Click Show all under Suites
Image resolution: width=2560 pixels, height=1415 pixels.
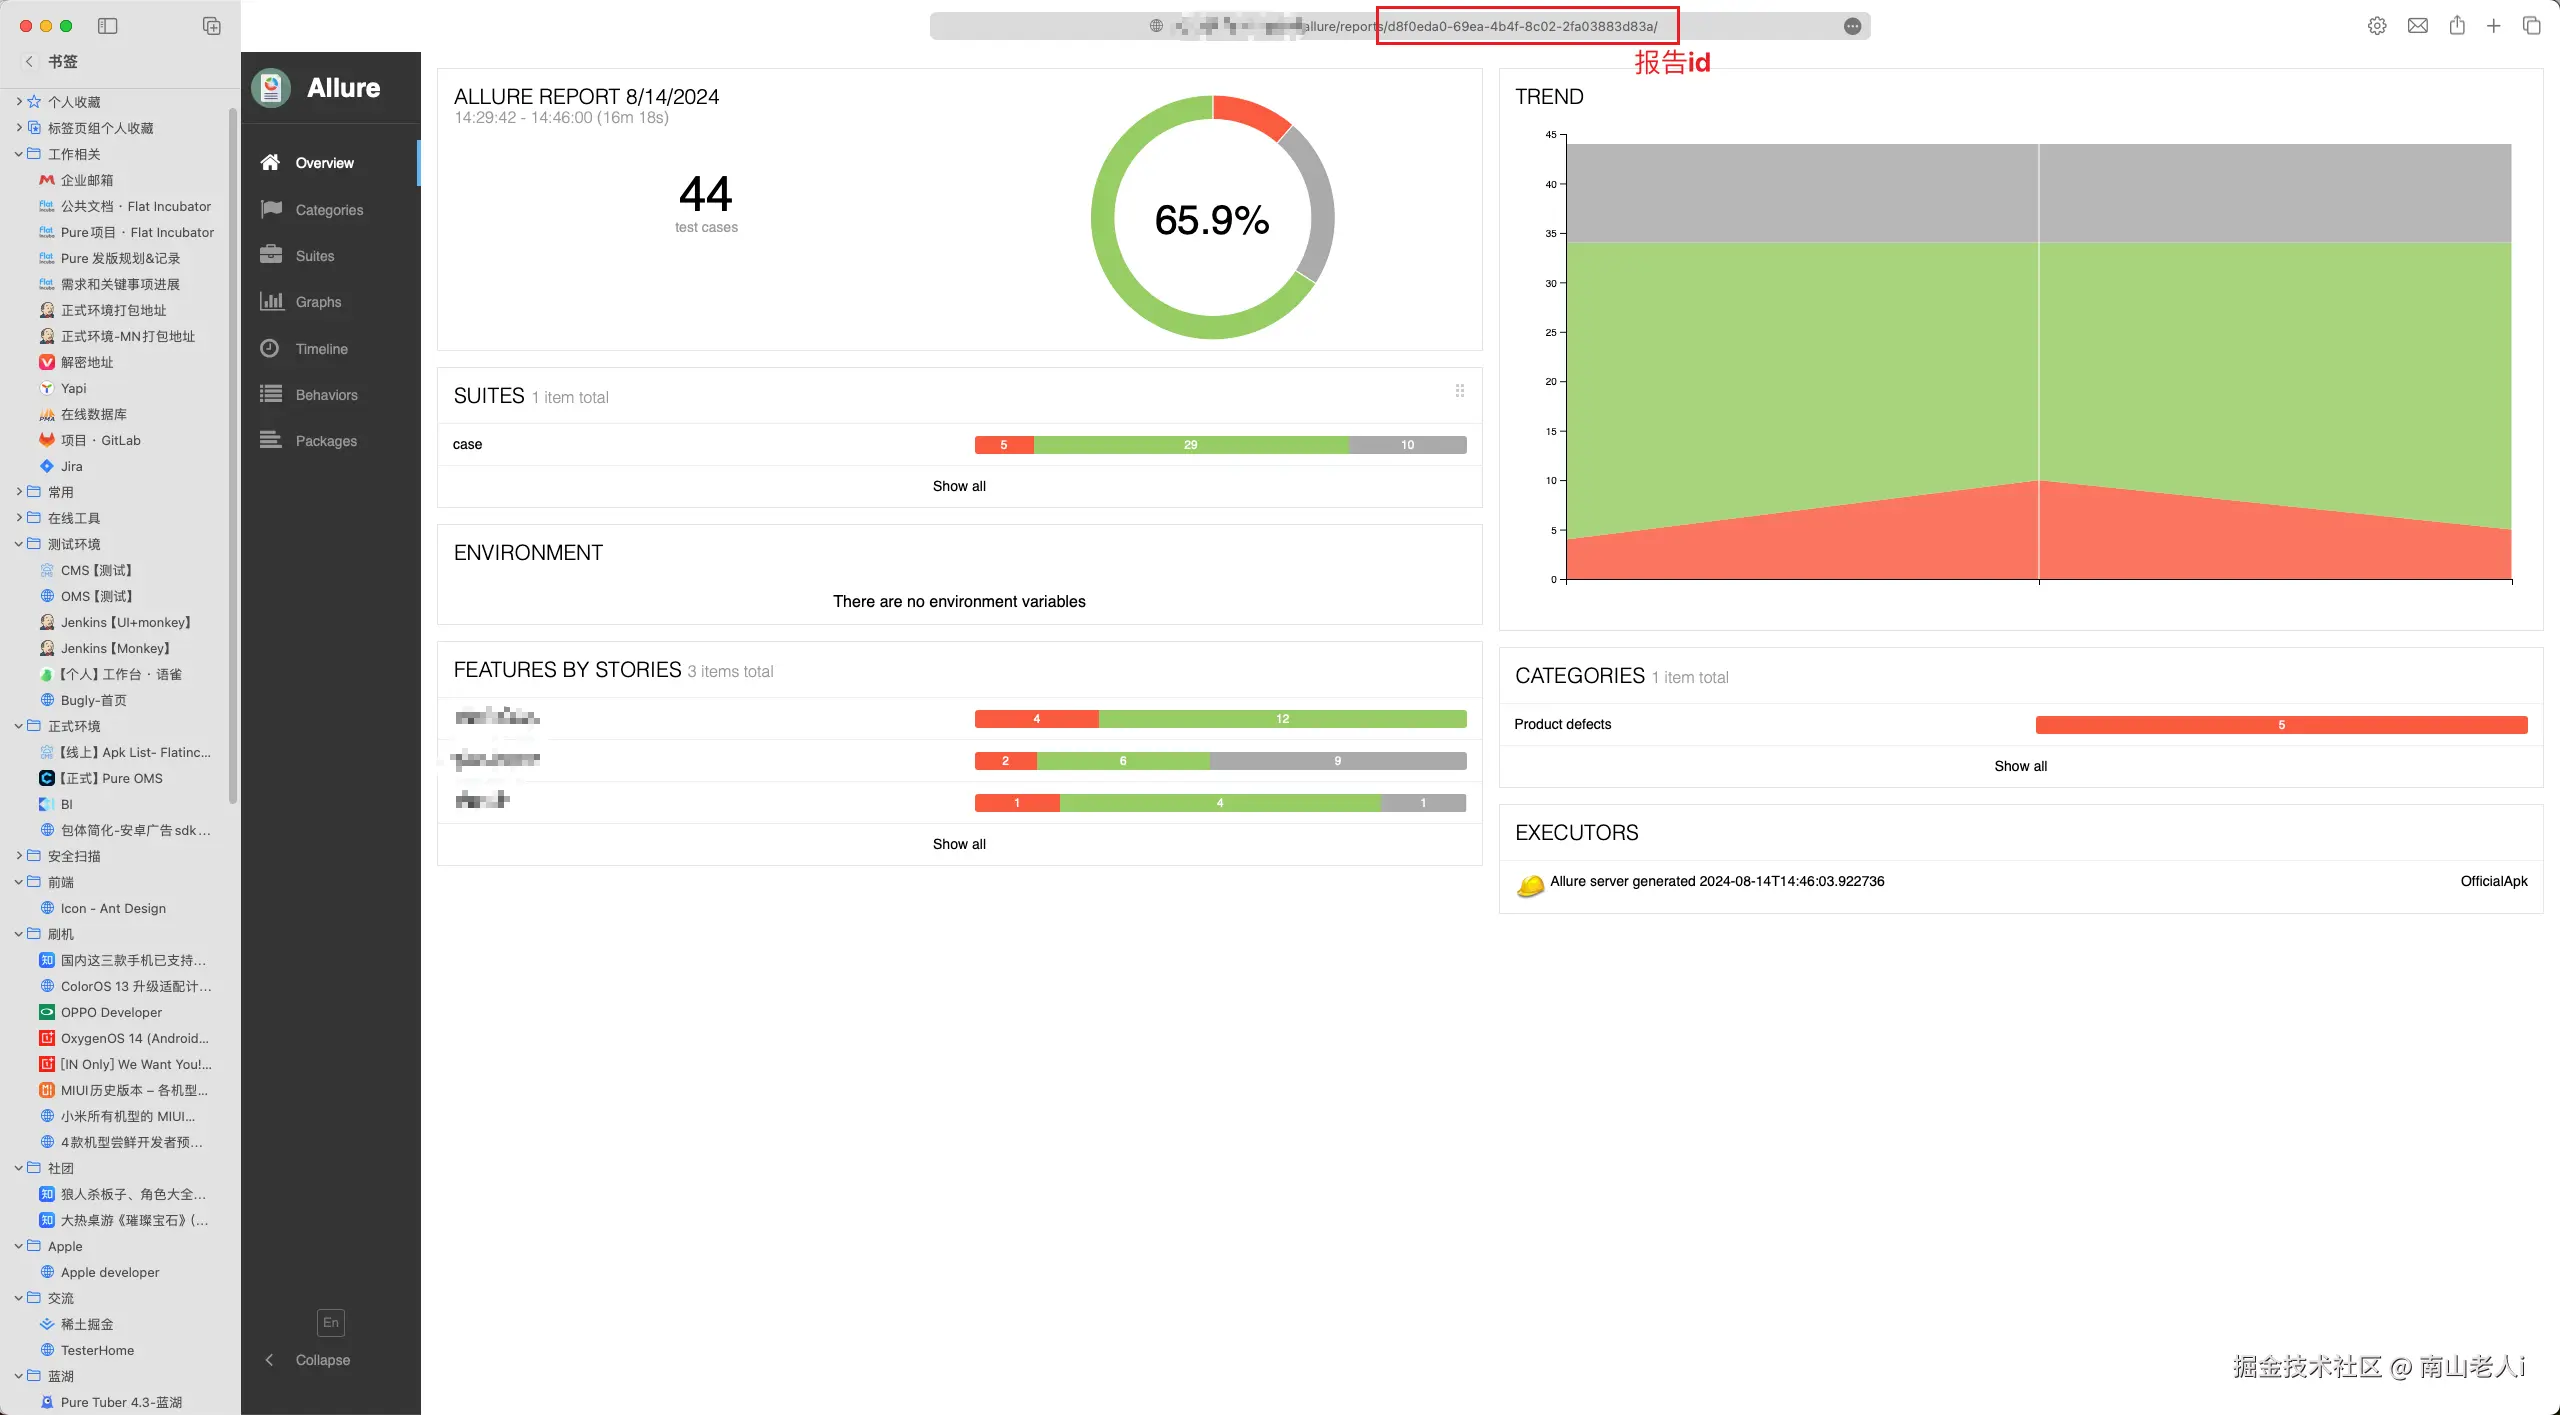959,486
